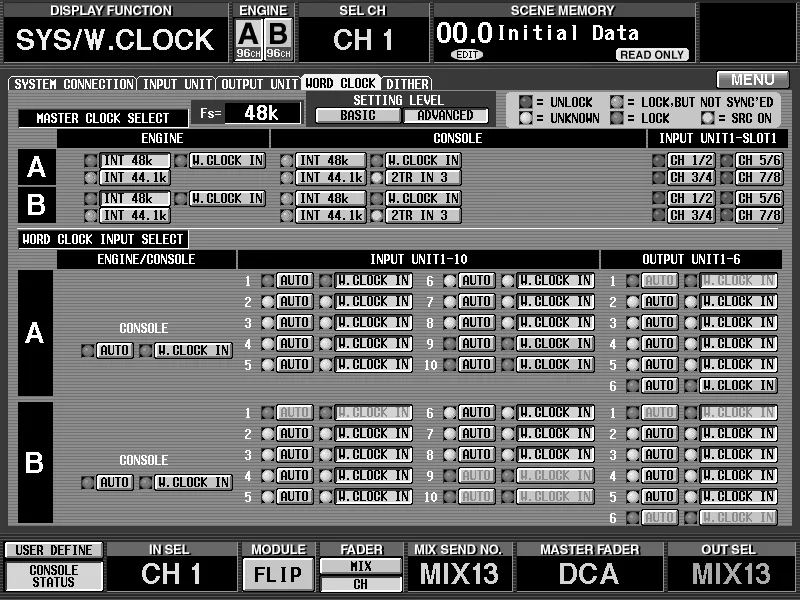The image size is (800, 600).
Task: Select CH 3/4 input unit slot in row B
Action: (691, 215)
